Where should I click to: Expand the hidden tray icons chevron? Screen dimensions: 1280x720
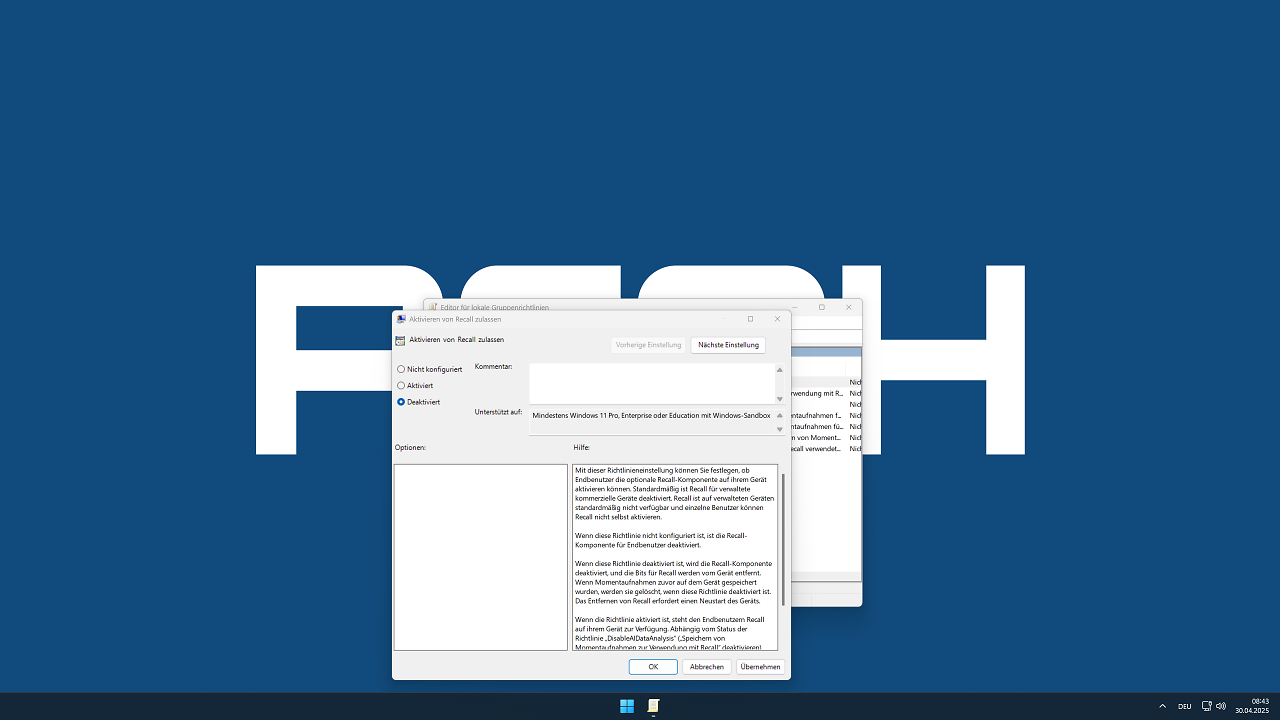tap(1162, 706)
